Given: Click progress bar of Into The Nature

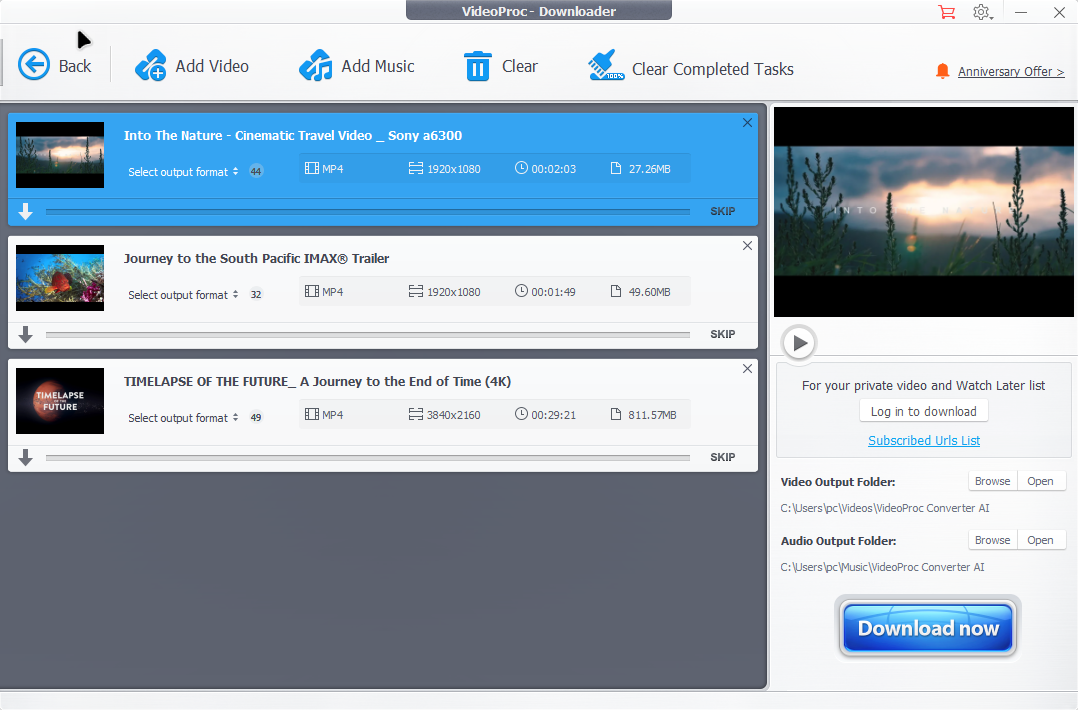Looking at the screenshot, I should 368,212.
